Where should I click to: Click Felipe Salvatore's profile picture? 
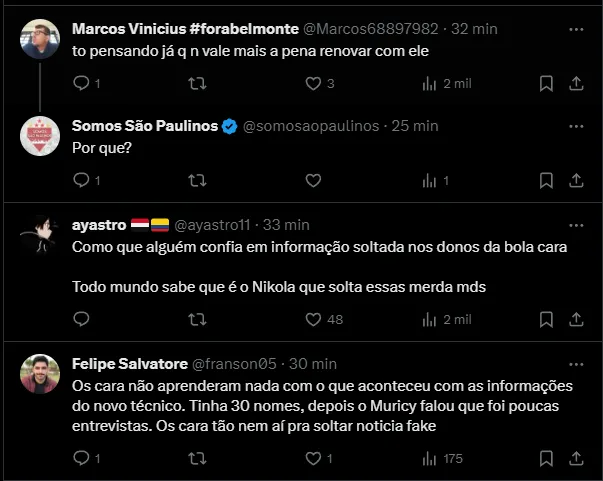click(41, 374)
